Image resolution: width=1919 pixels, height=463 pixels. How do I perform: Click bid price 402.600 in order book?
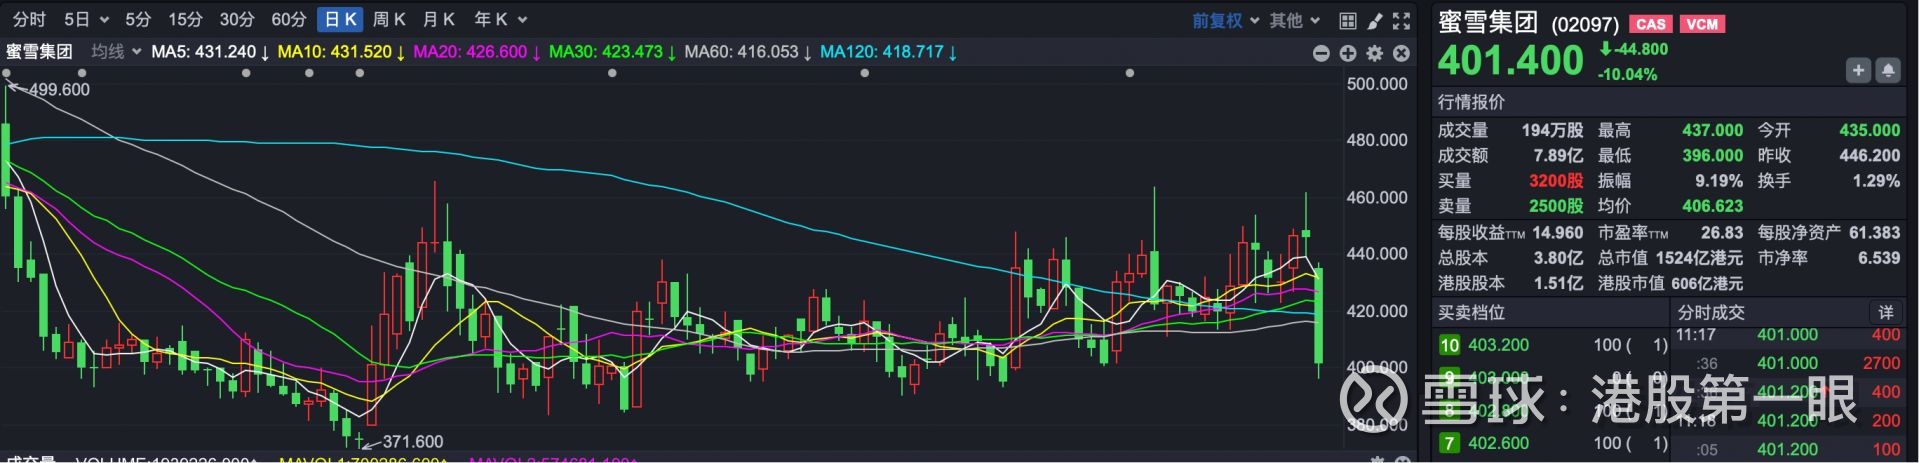click(x=1498, y=443)
